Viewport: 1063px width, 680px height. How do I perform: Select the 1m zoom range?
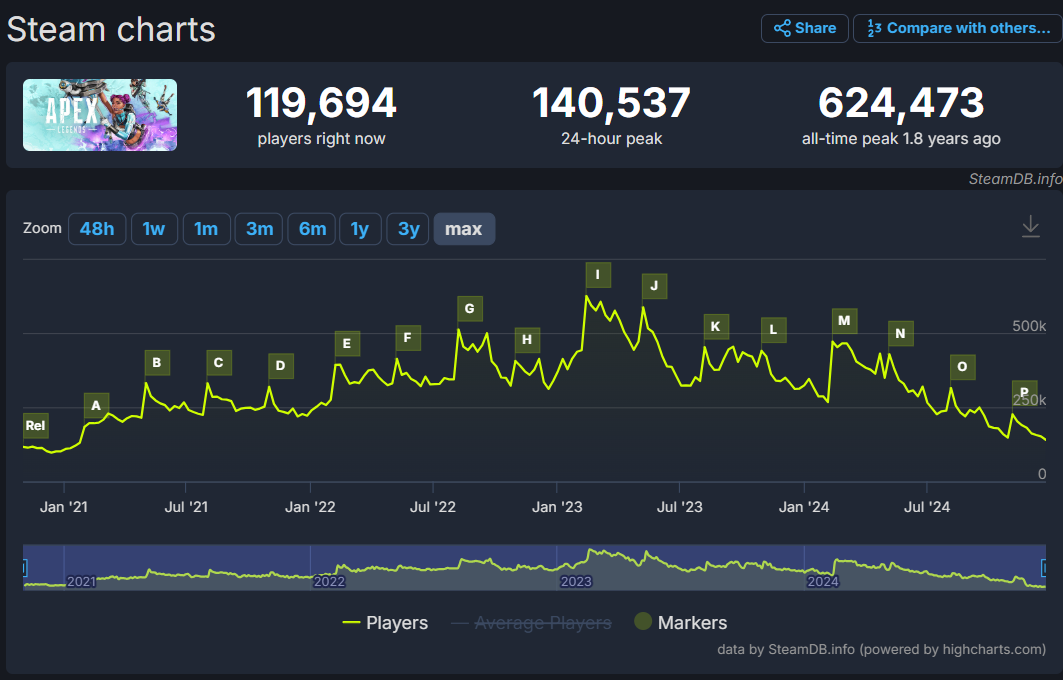click(206, 229)
